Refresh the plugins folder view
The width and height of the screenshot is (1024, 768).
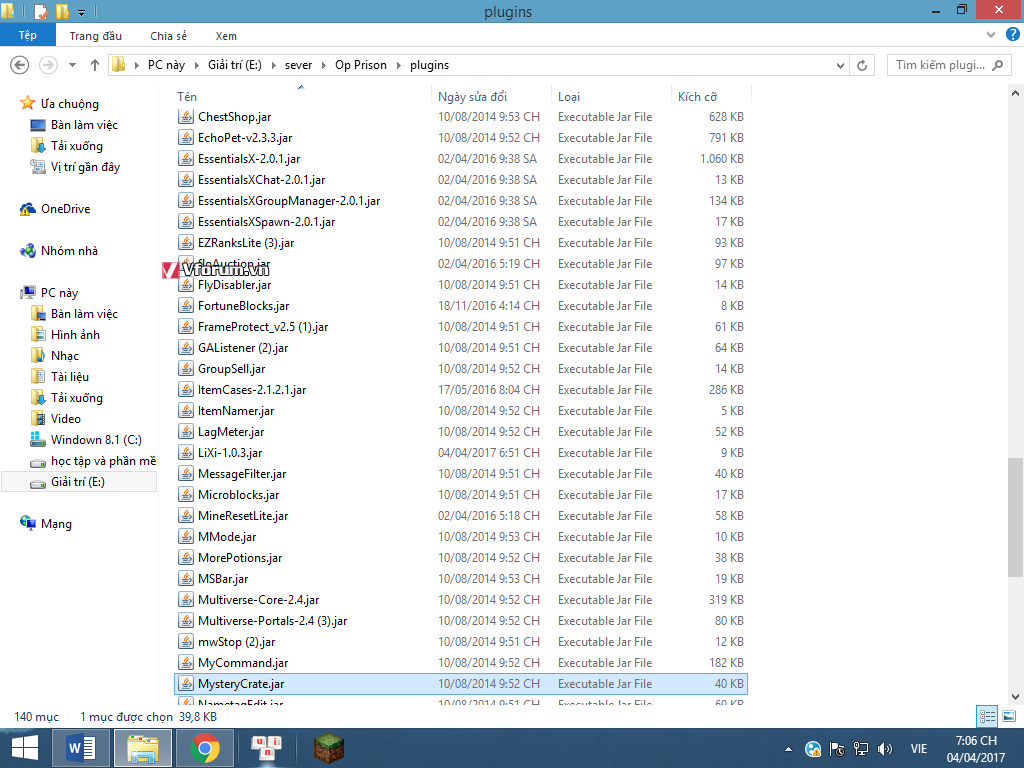pyautogui.click(x=862, y=65)
